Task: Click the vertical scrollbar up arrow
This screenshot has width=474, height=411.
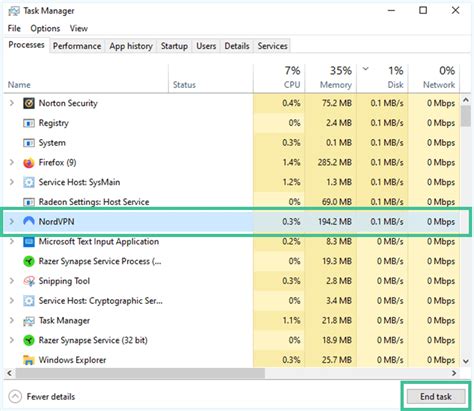Action: [x=466, y=100]
